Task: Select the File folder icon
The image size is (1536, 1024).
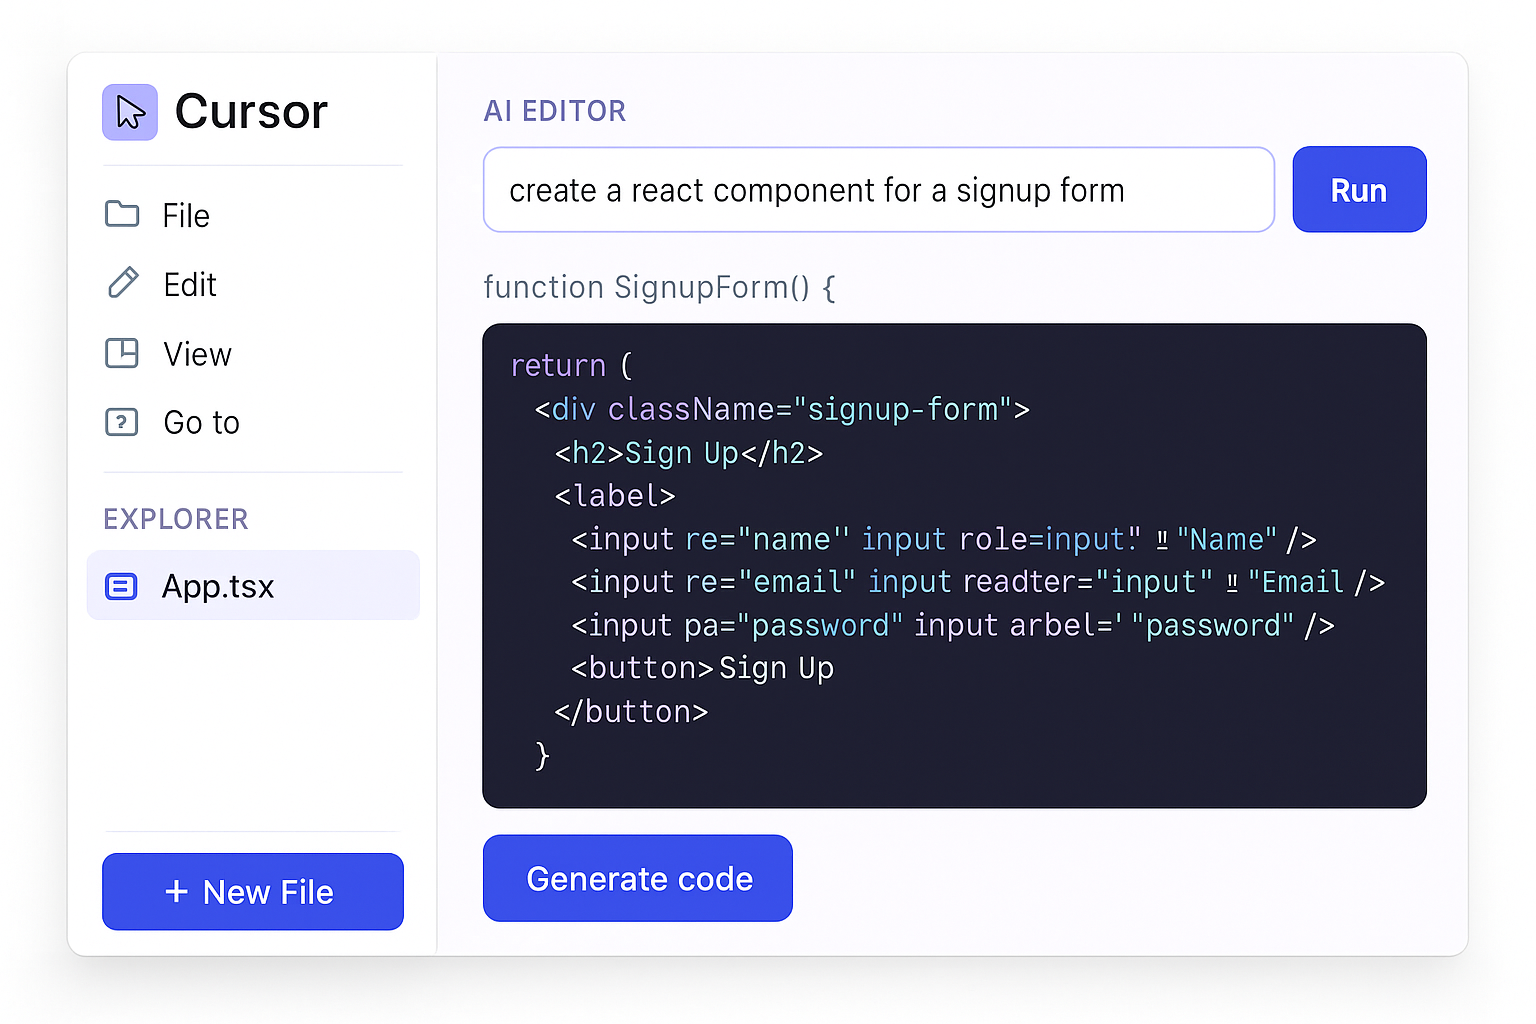Action: point(121,214)
